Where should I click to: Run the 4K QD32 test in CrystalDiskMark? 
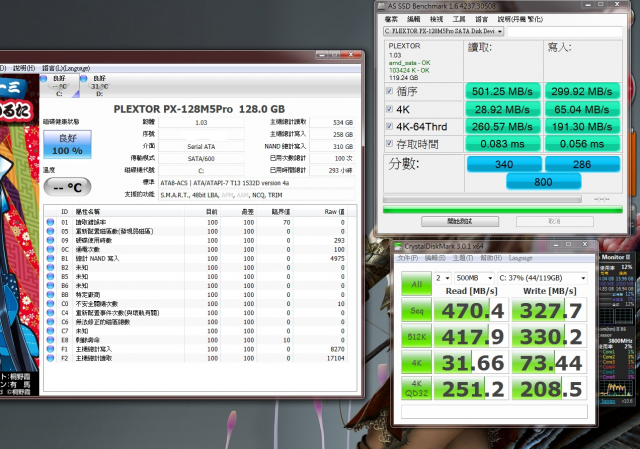[x=416, y=388]
